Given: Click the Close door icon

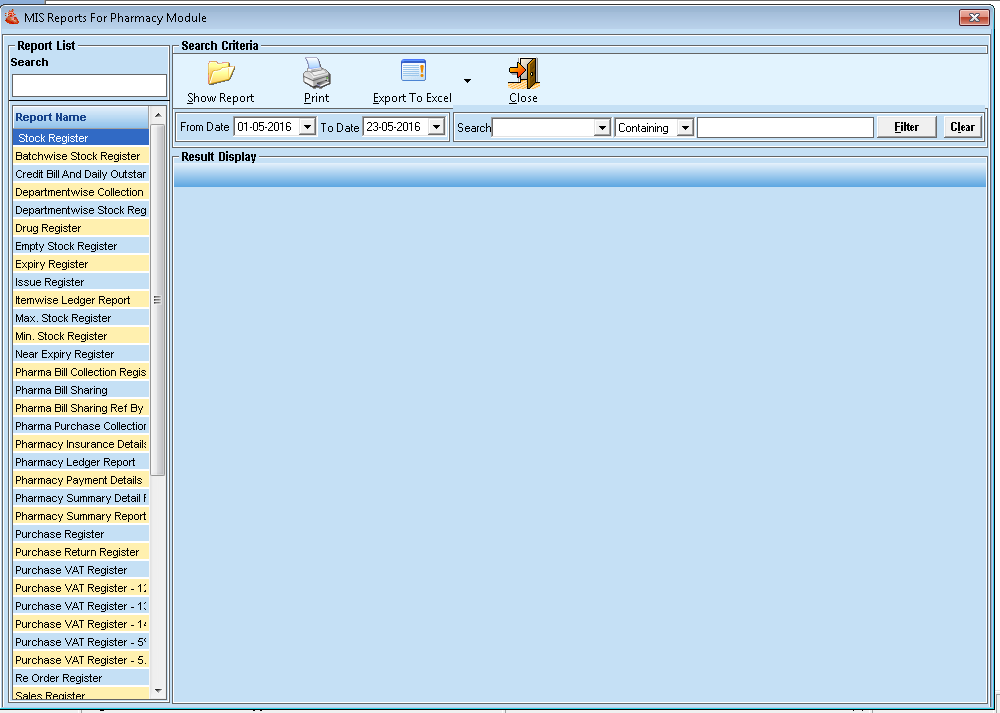Looking at the screenshot, I should coord(523,74).
